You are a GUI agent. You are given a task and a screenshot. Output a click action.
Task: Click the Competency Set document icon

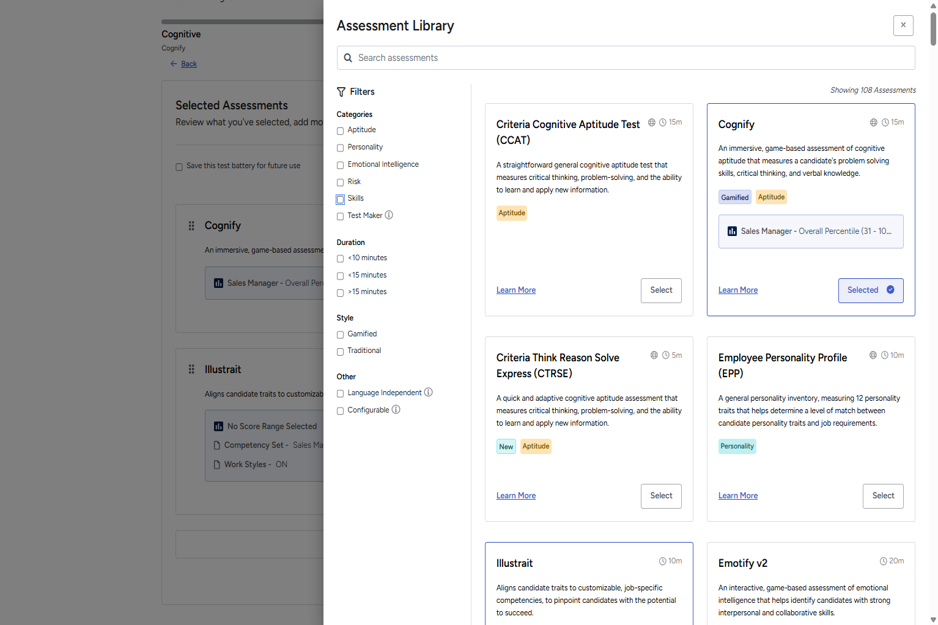(217, 446)
